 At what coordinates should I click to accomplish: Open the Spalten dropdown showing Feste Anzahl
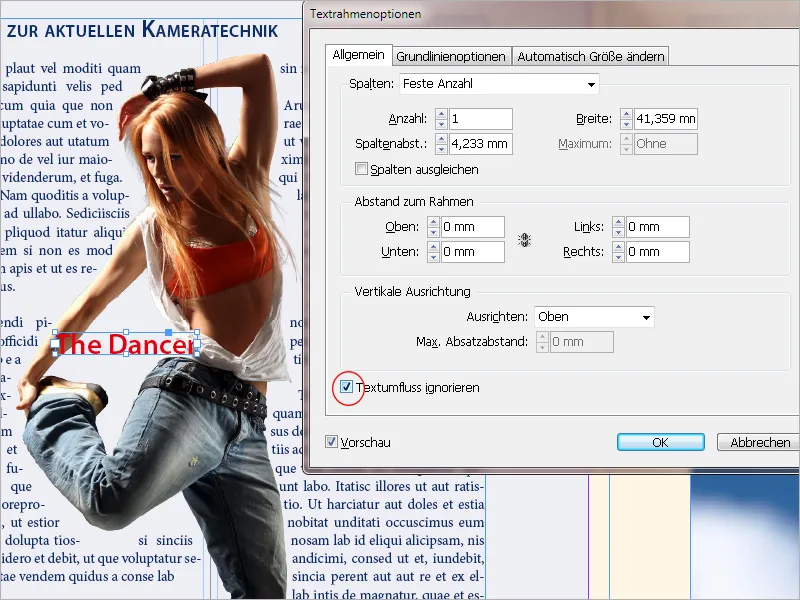pos(499,84)
